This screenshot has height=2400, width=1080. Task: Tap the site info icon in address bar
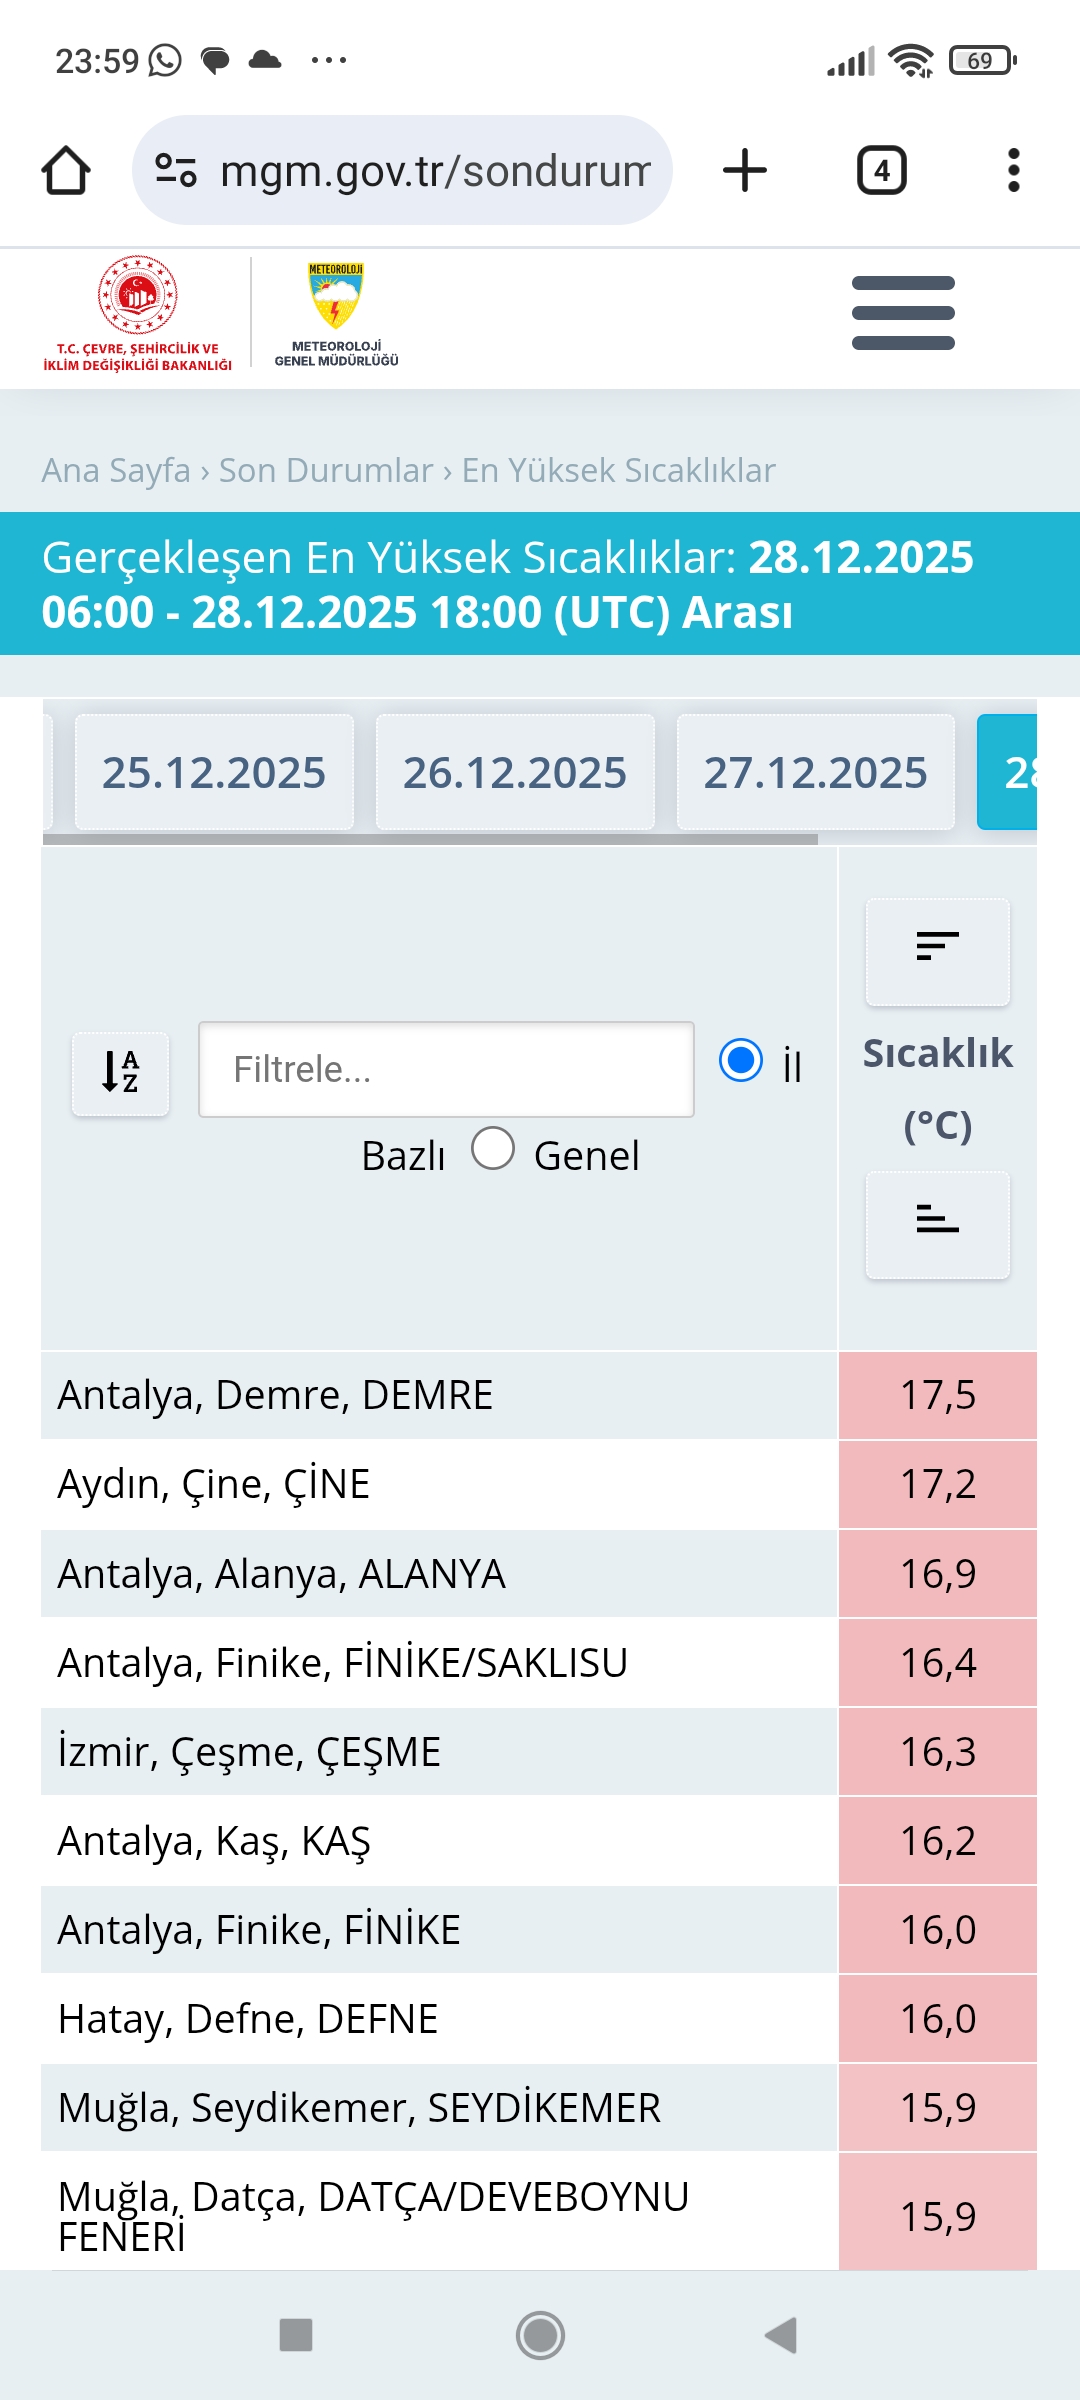pyautogui.click(x=176, y=170)
